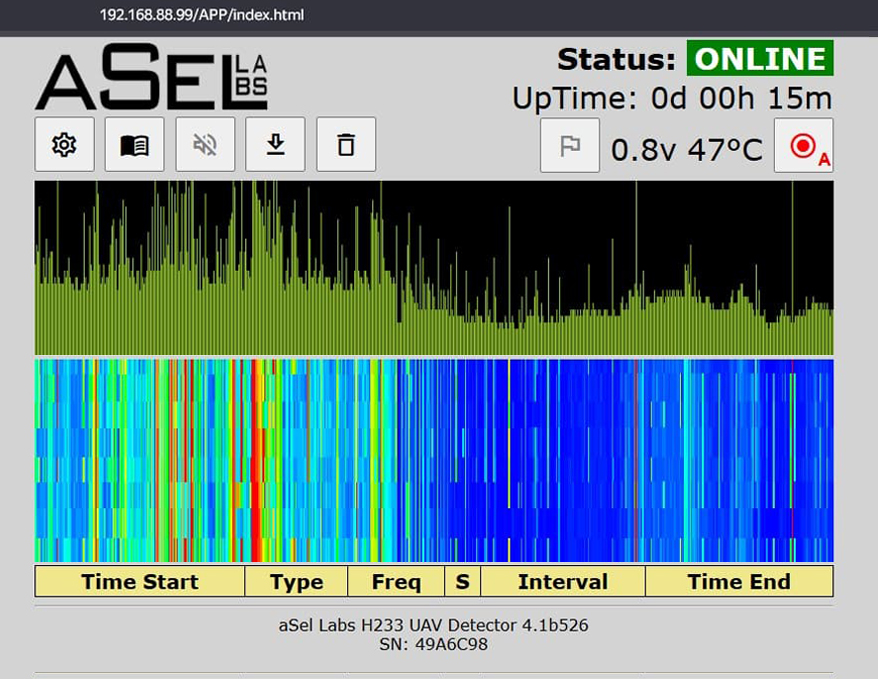Click the download log icon
This screenshot has height=679, width=878.
pos(276,145)
